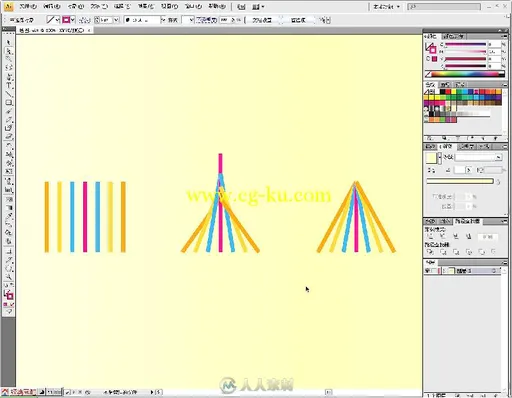The height and width of the screenshot is (398, 512).
Task: Select the Zoom magnifier tool
Action: coord(8,277)
